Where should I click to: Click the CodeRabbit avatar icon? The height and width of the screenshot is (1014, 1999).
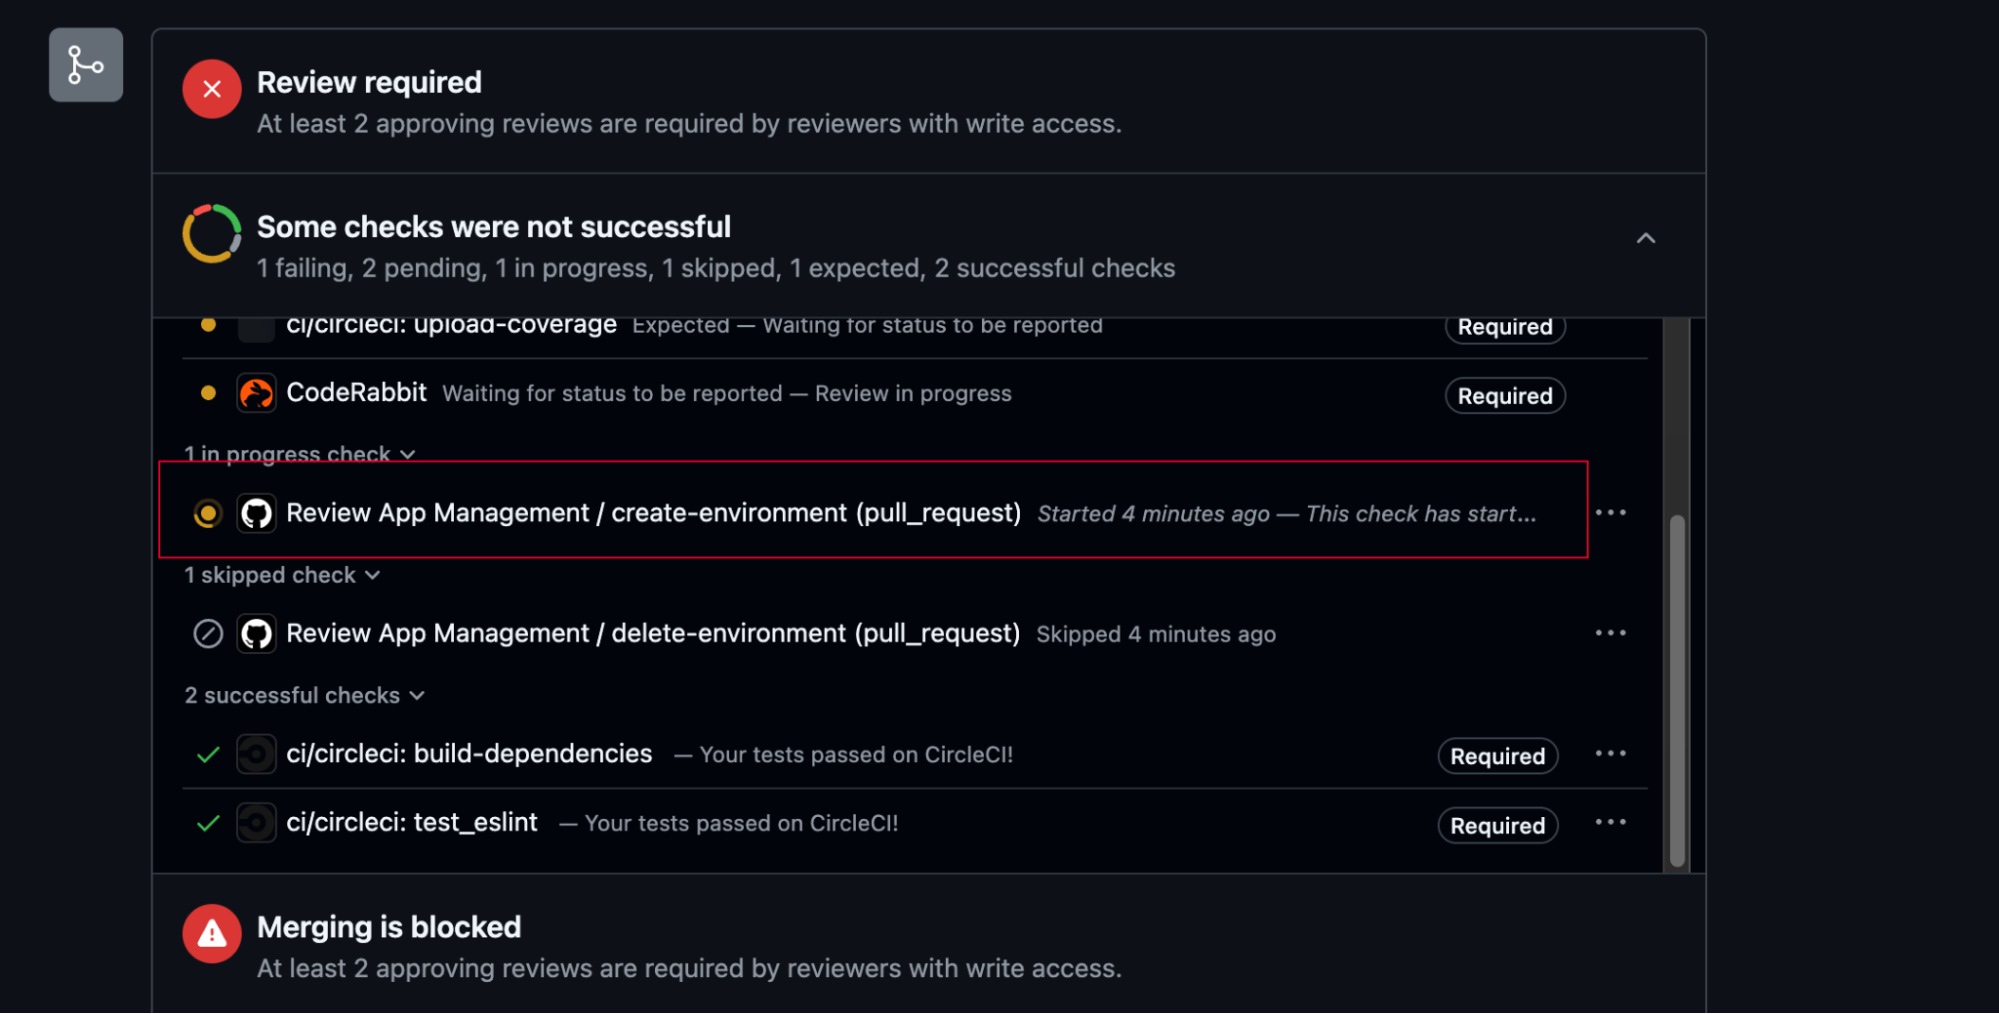pyautogui.click(x=256, y=393)
